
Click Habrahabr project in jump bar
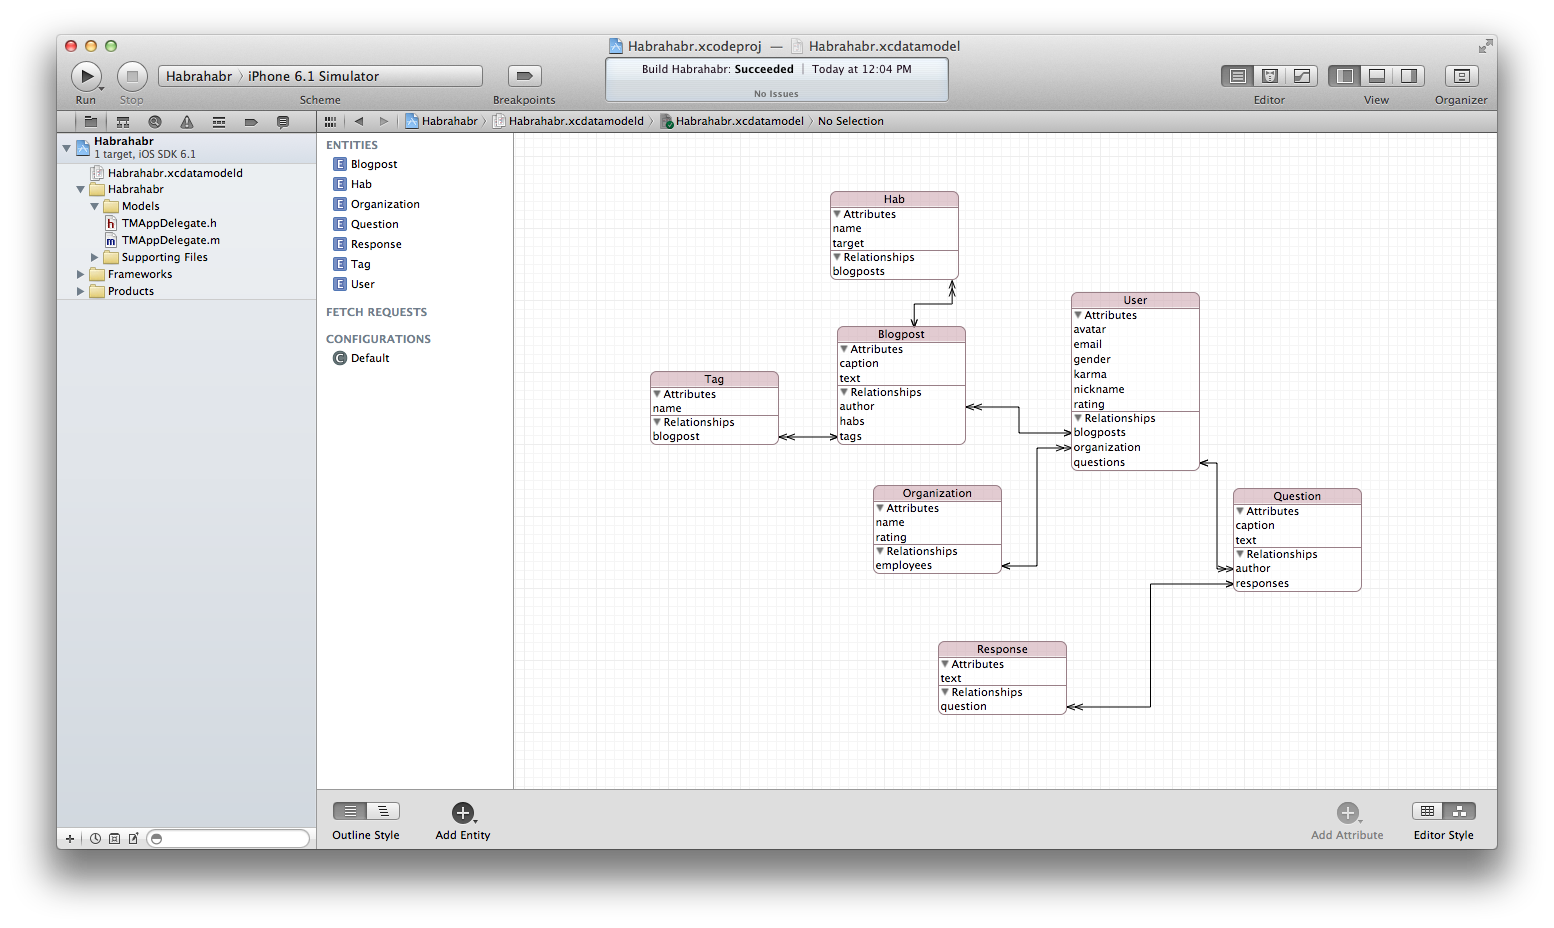[x=441, y=121]
